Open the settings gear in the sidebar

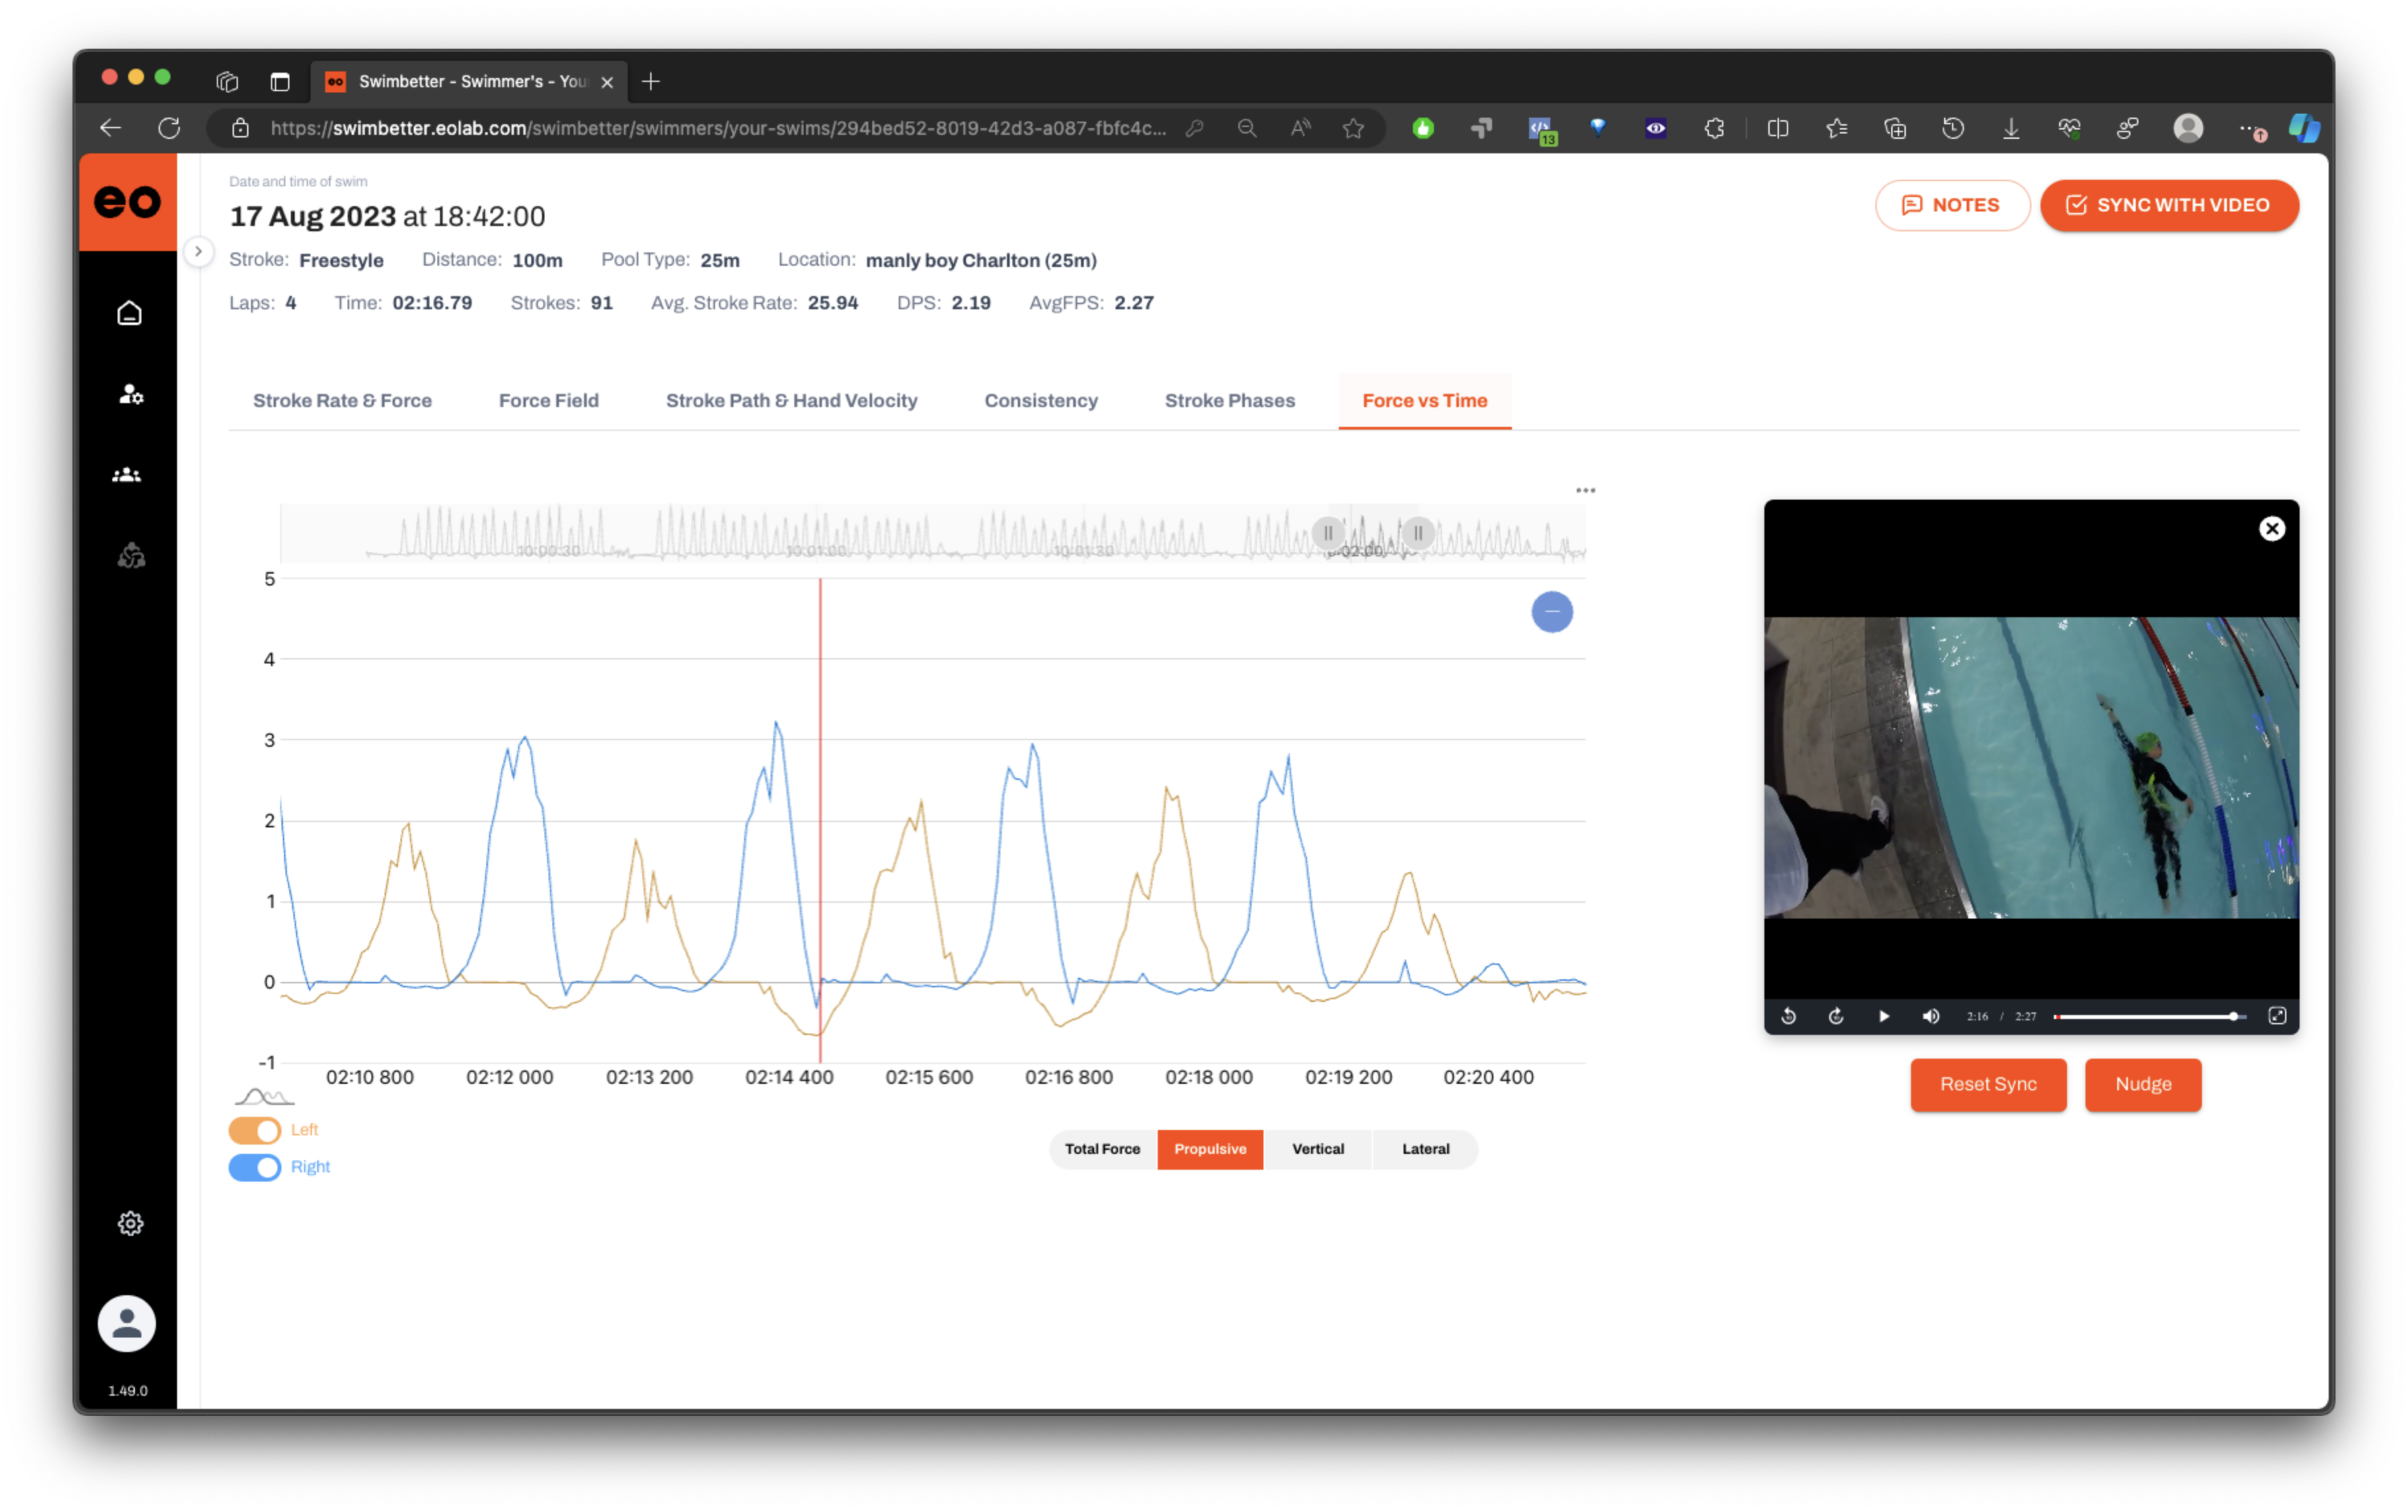pos(130,1223)
